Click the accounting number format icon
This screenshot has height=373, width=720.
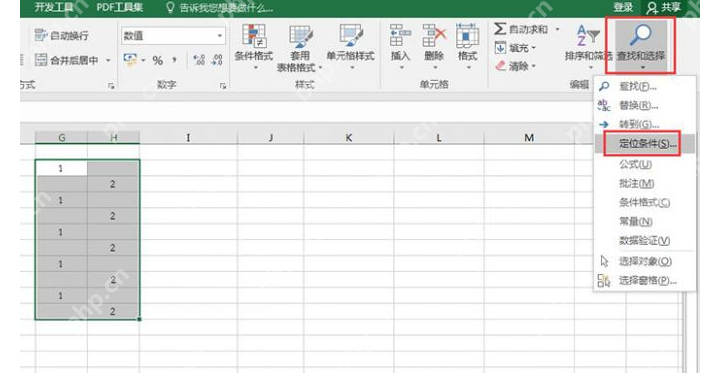[x=130, y=60]
